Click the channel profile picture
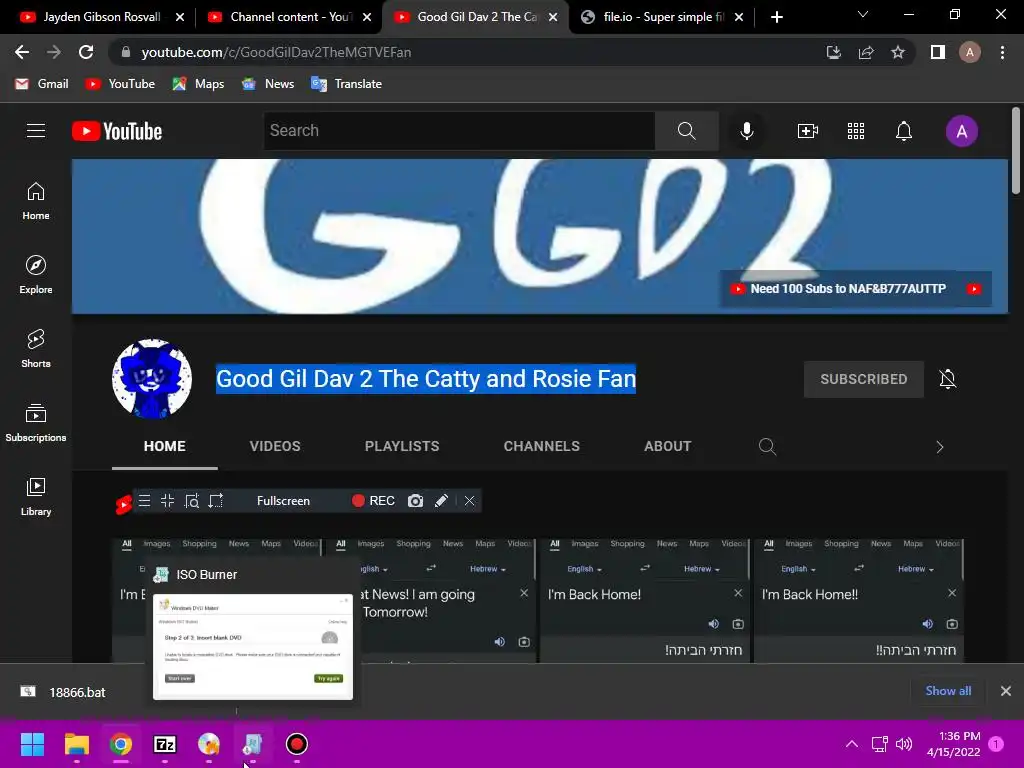1024x768 pixels. tap(152, 379)
